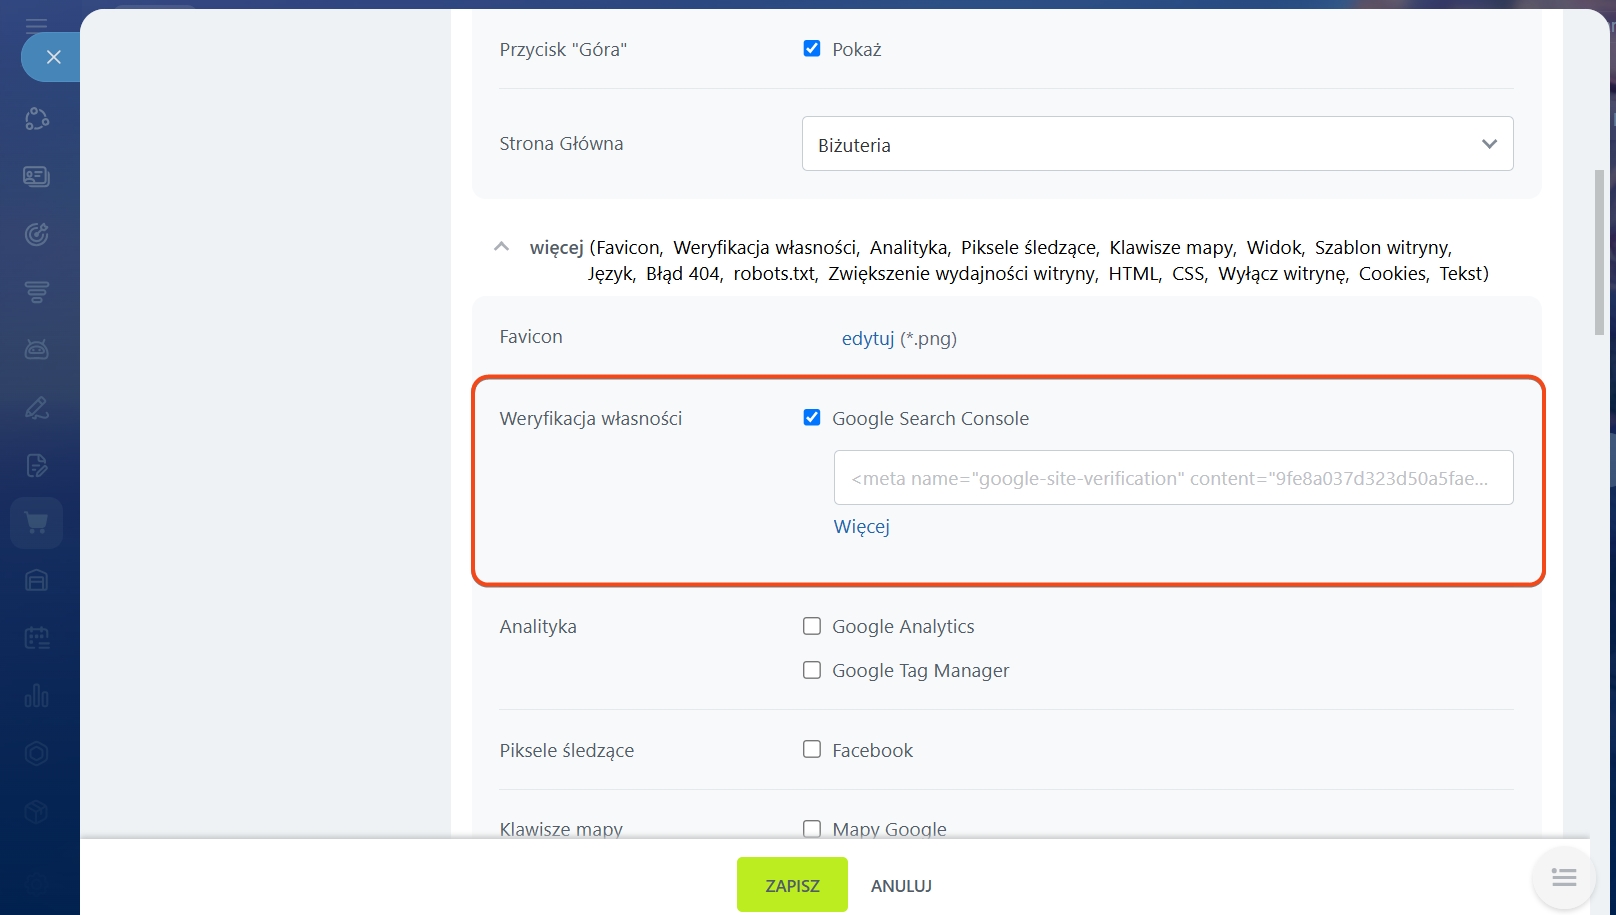
Task: Click the google-site-verification meta tag field
Action: (x=1172, y=478)
